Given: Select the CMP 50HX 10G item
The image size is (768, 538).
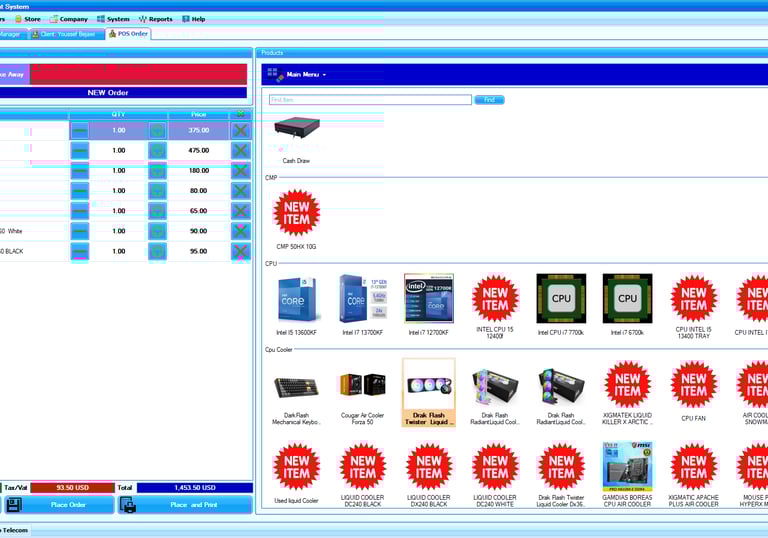Looking at the screenshot, I should pyautogui.click(x=296, y=219).
